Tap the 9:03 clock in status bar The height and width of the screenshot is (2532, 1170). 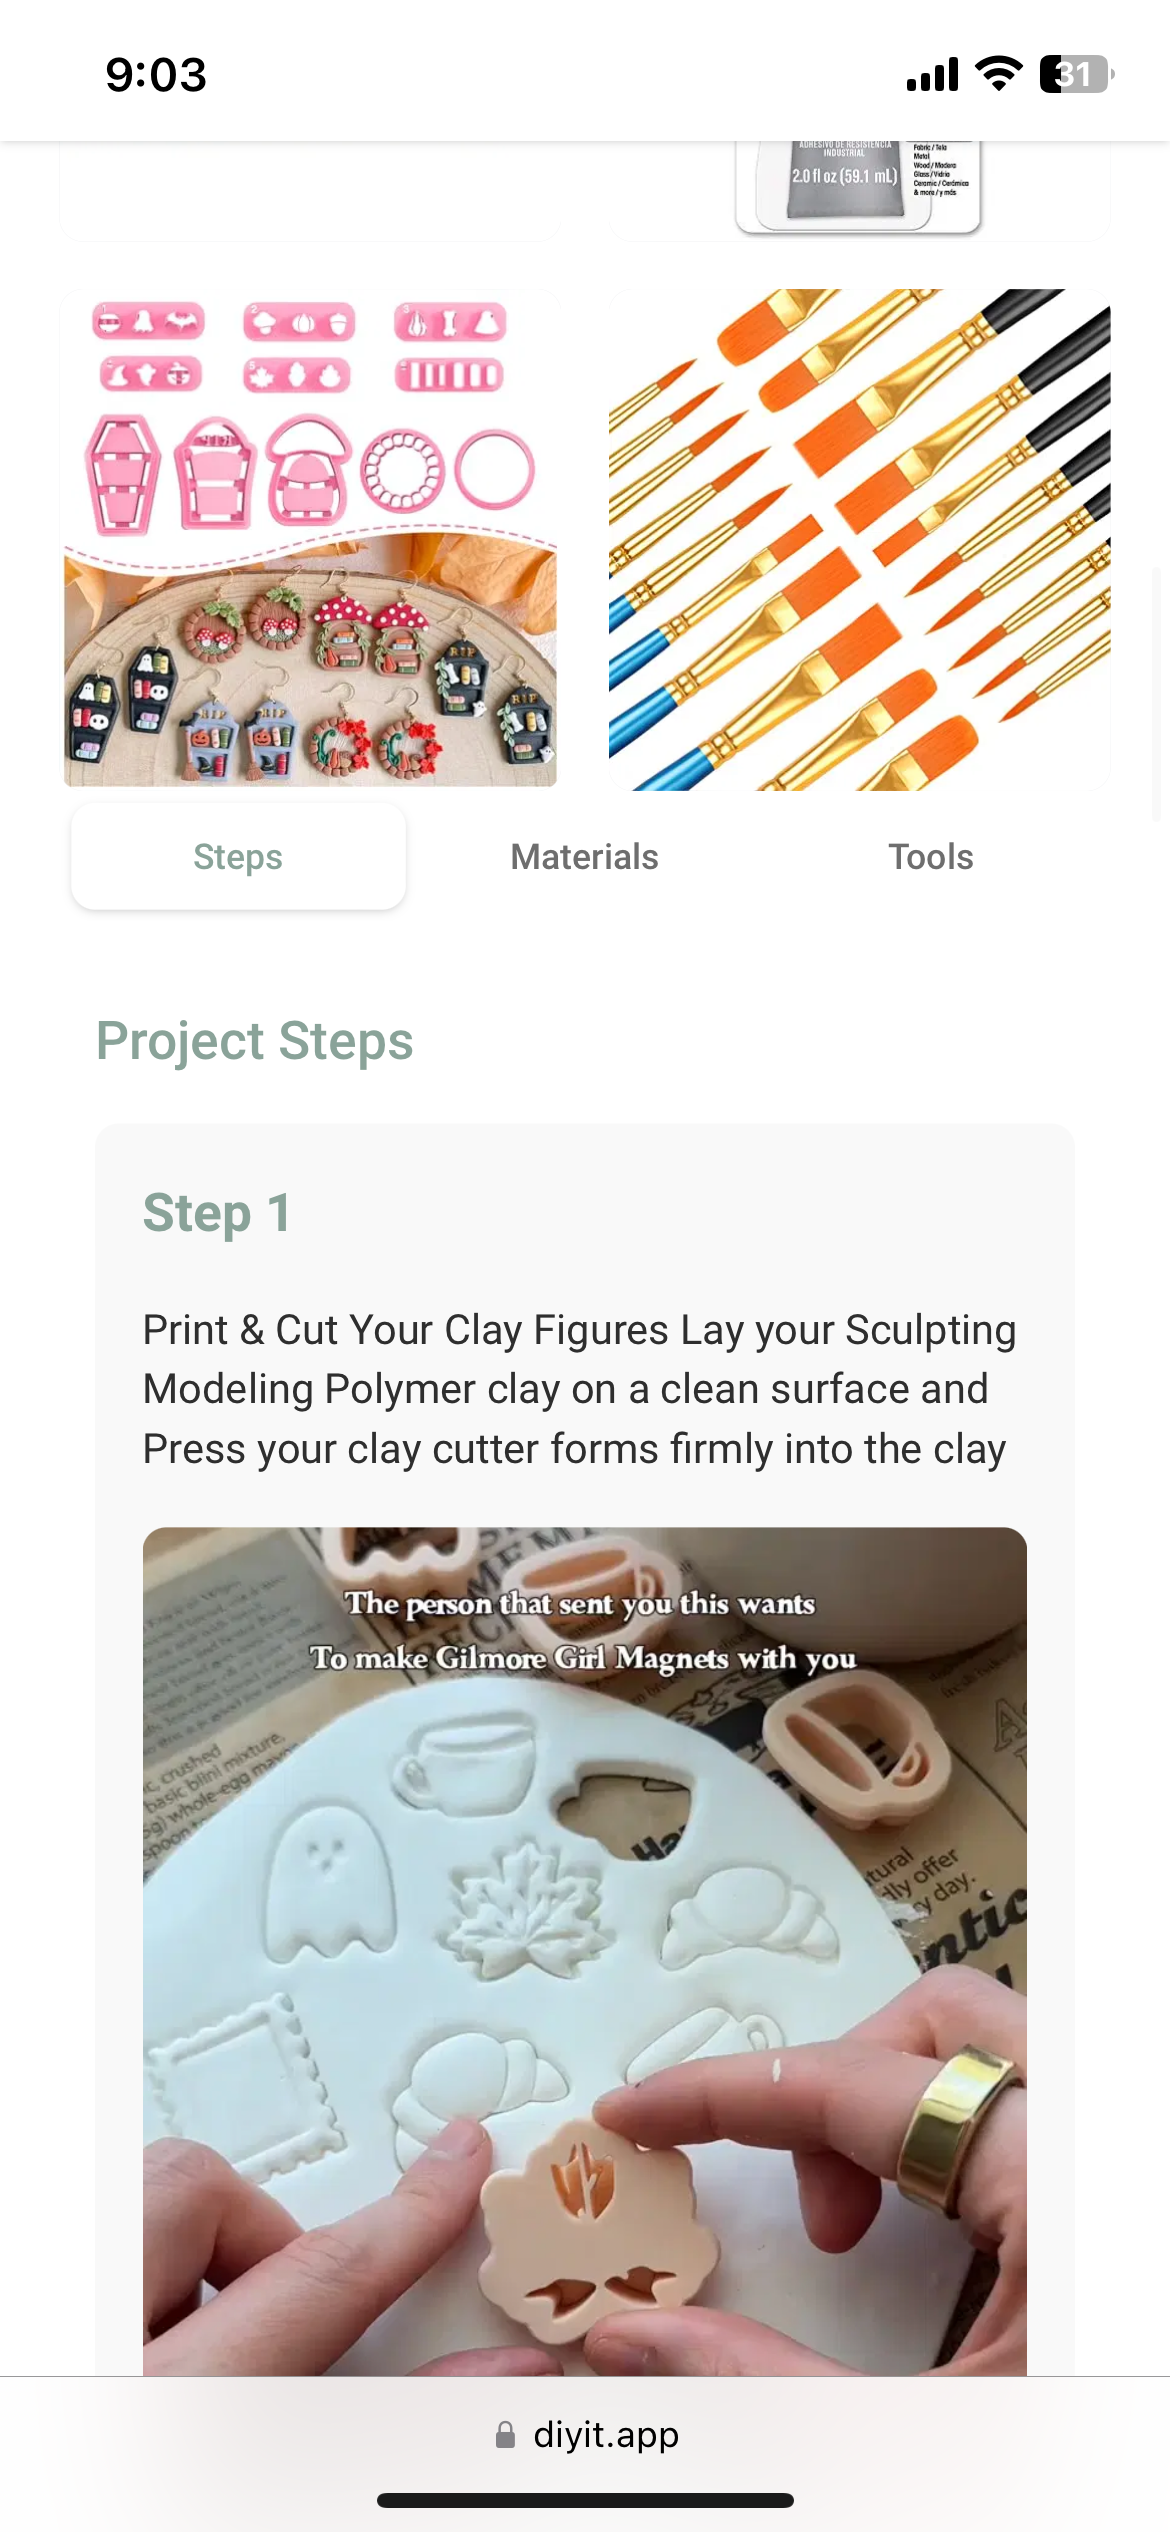pos(156,75)
